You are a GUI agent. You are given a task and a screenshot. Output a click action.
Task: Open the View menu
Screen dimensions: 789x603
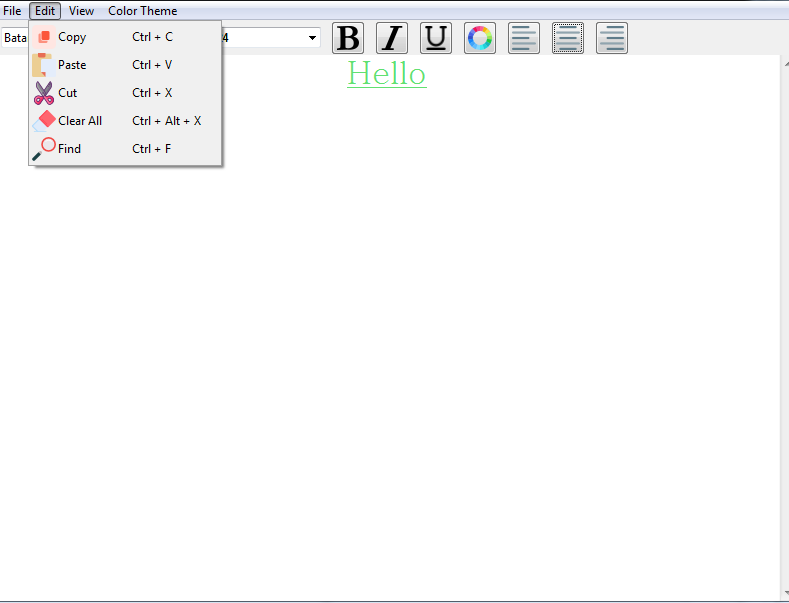point(82,11)
